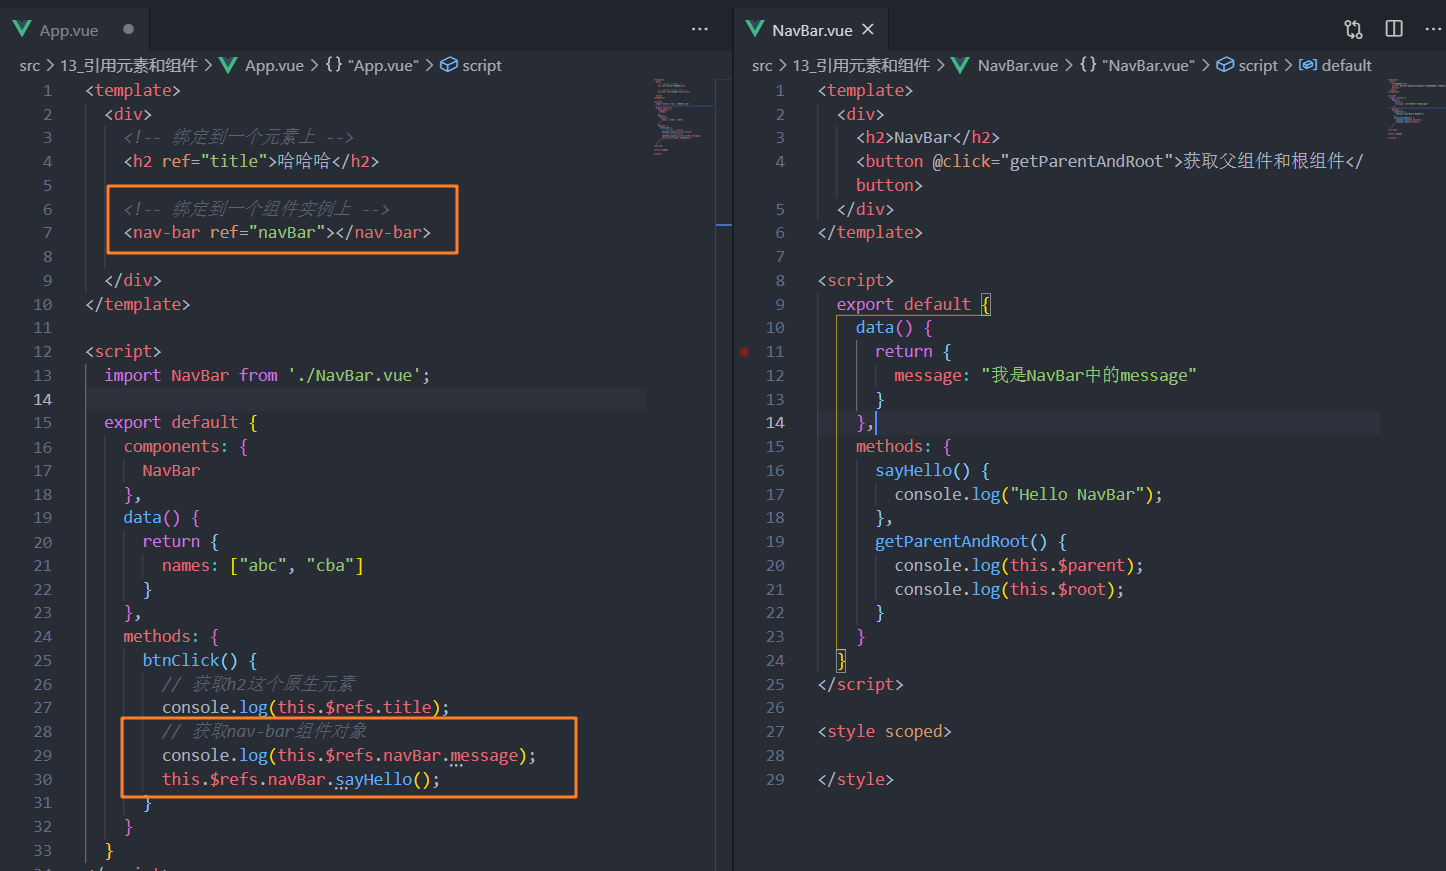The image size is (1446, 871).
Task: Click the default export symbol icon in breadcrumb
Action: 1308,65
